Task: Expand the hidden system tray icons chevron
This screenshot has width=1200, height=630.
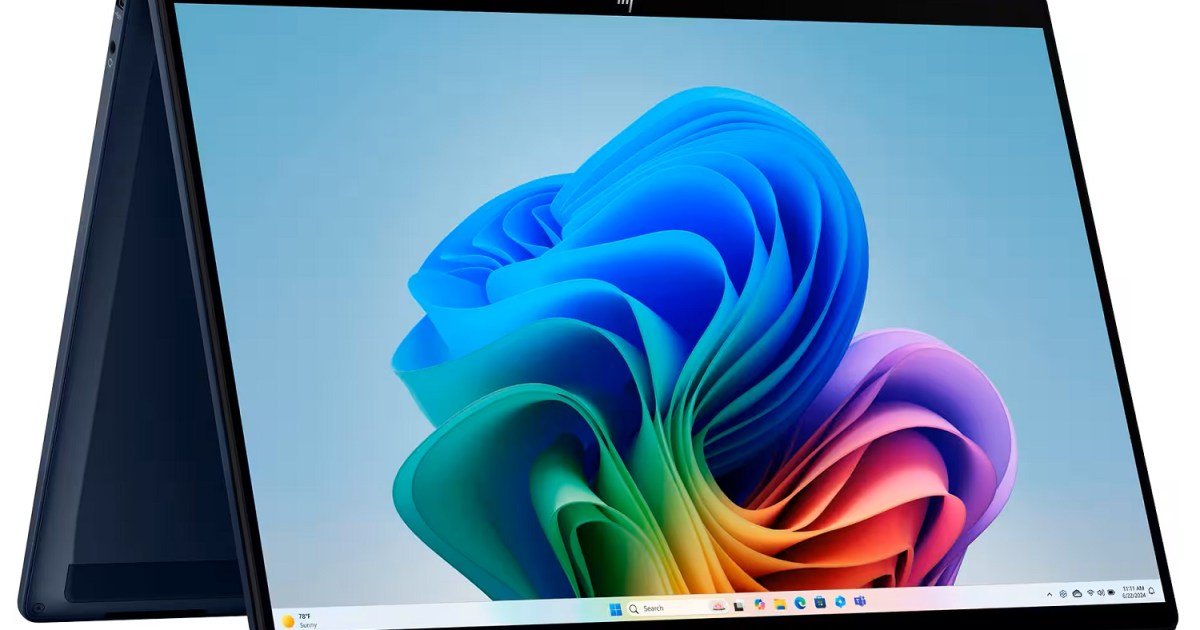Action: tap(1049, 595)
